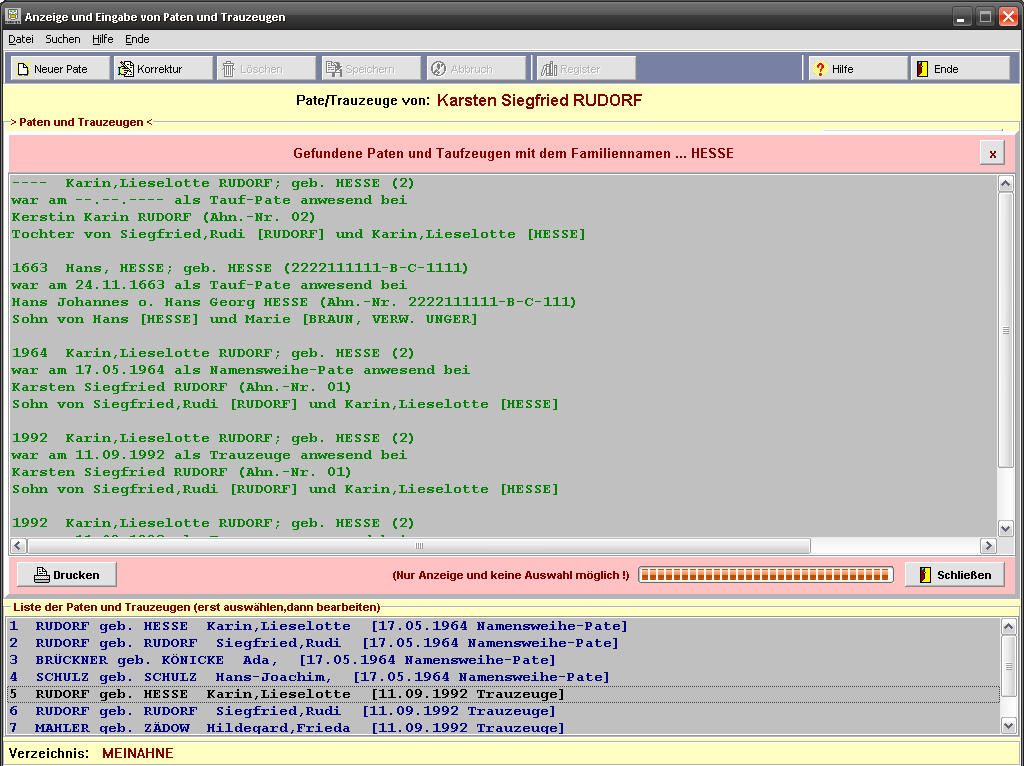The image size is (1024, 766).
Task: Open the Datei menu
Action: coord(21,39)
